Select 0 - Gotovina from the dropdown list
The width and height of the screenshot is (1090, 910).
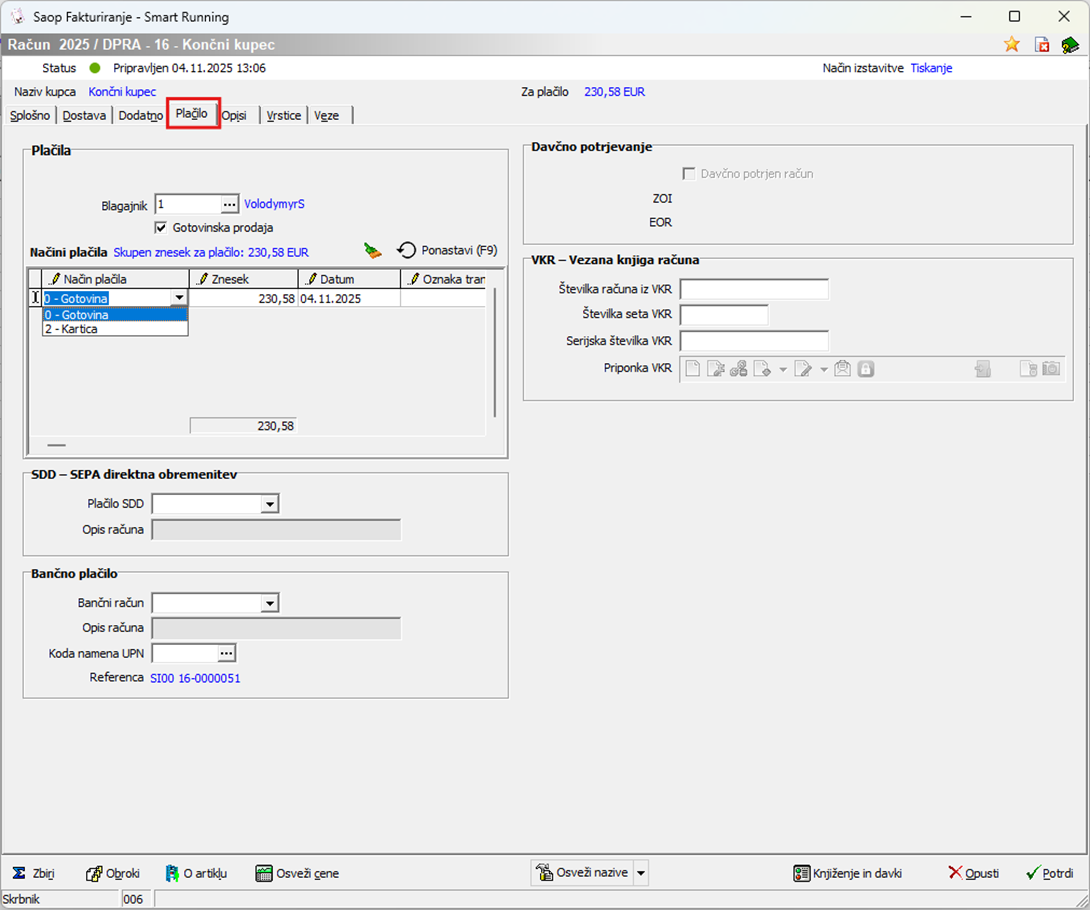pyautogui.click(x=115, y=315)
